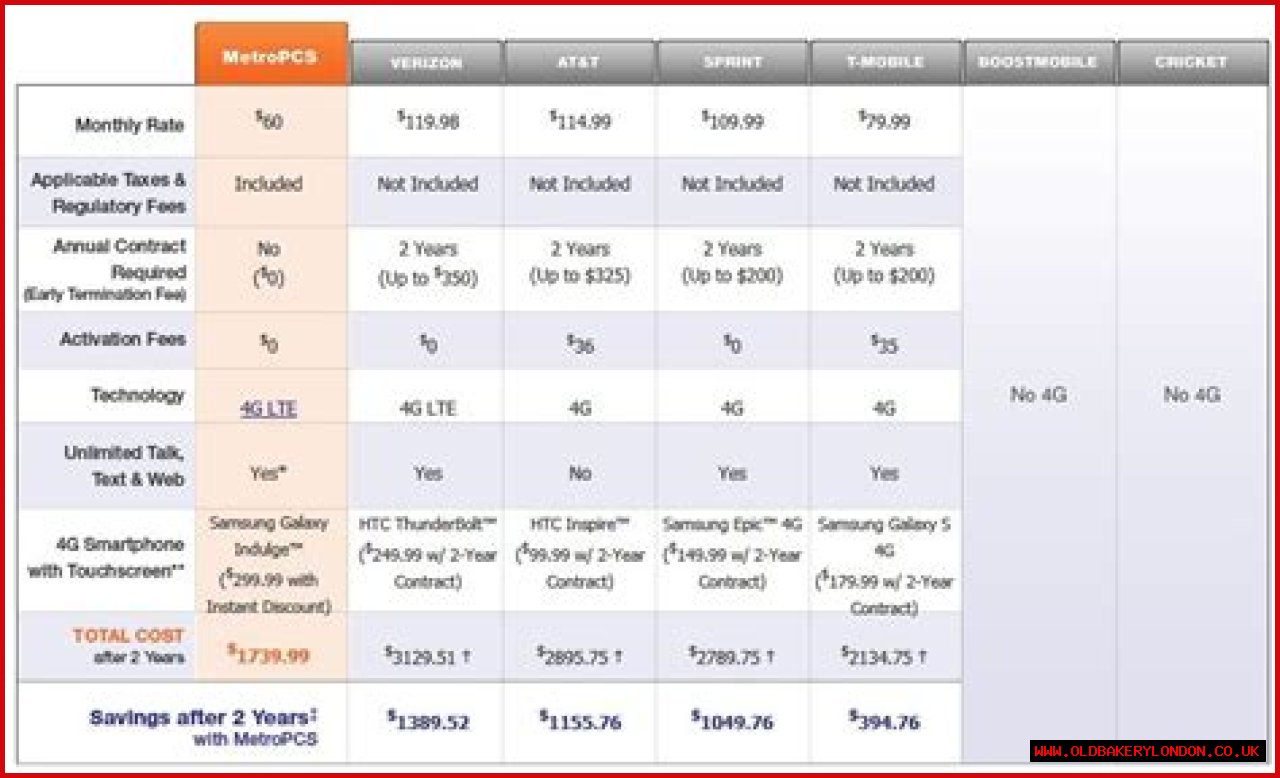Click the TOTAL COST after 2 Years label
Screen dimensions: 1280x778
click(x=128, y=646)
